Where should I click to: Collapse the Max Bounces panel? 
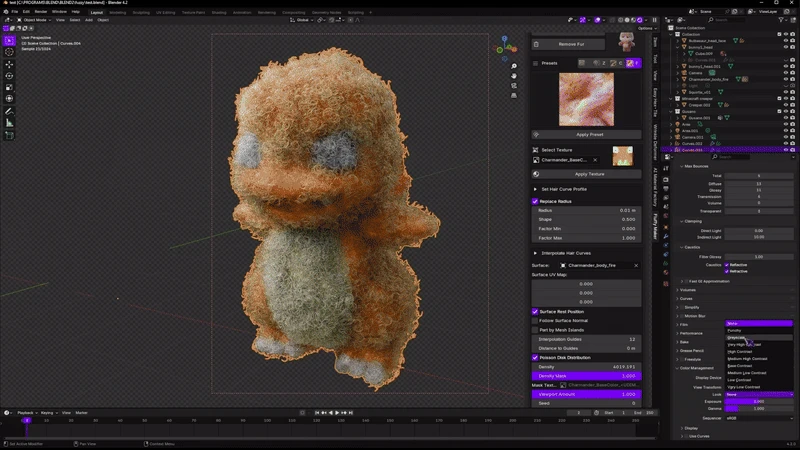pos(682,166)
